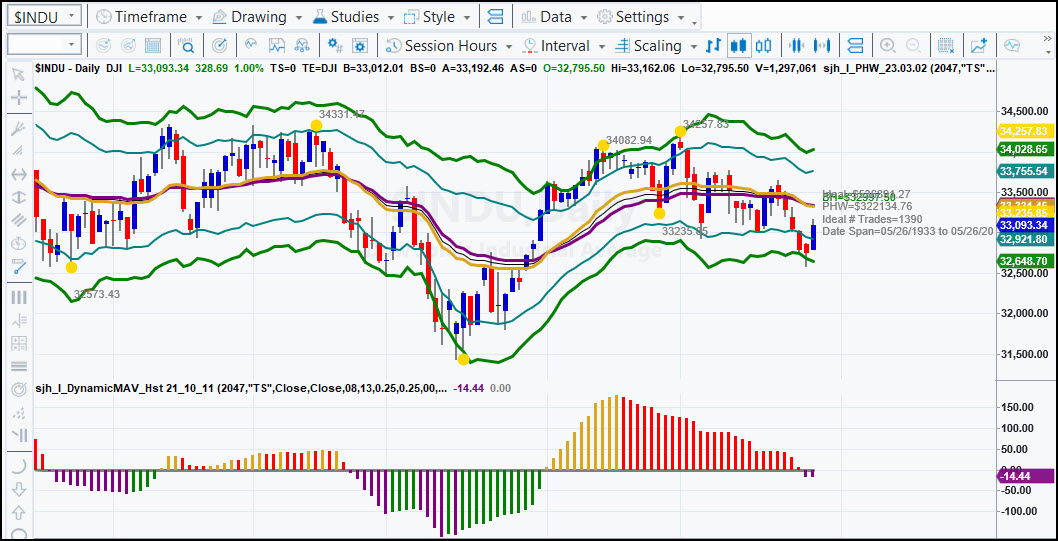Toggle the expand bar spacing button
The image size is (1058, 541).
point(822,46)
